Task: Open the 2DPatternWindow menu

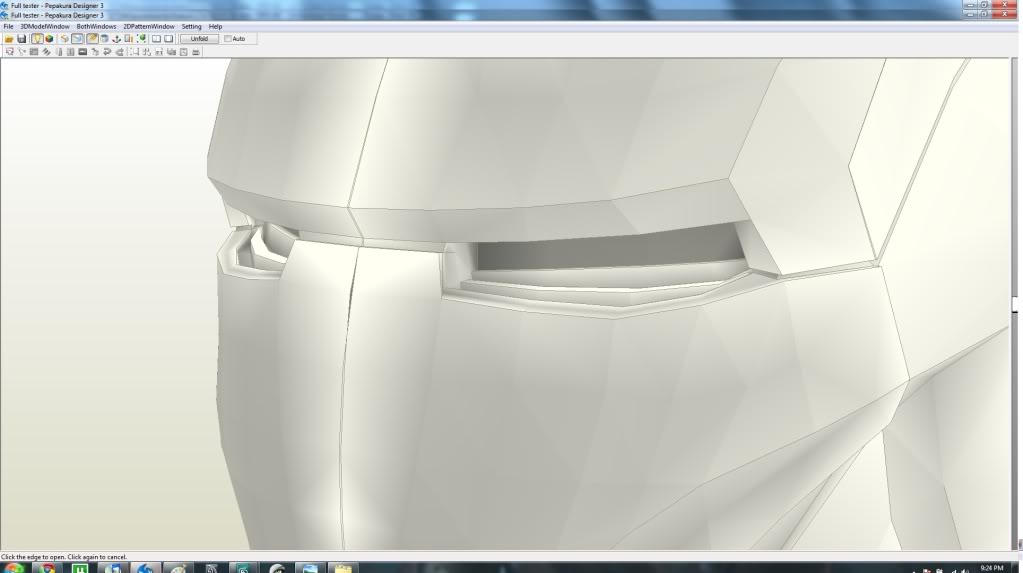Action: [x=149, y=27]
